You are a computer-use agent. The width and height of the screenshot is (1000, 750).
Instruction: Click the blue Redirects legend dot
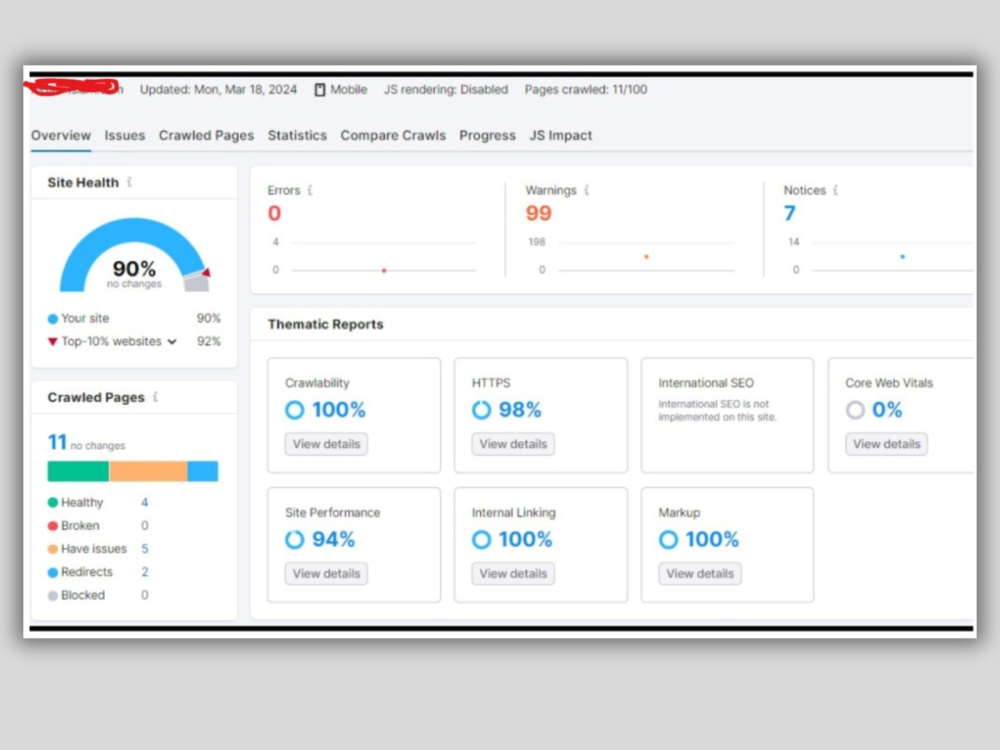pyautogui.click(x=52, y=572)
